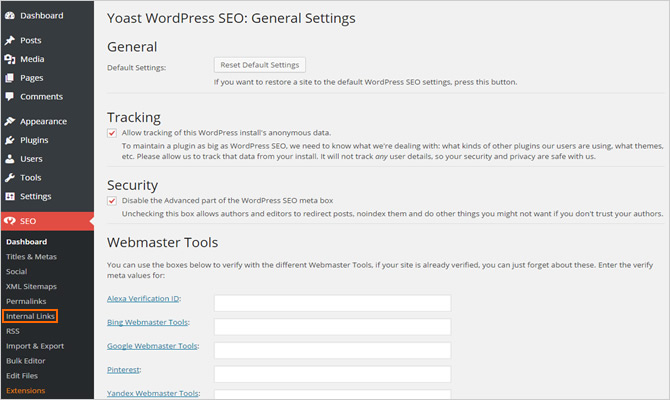670x400 pixels.
Task: Open the Appearance menu
Action: pyautogui.click(x=44, y=122)
